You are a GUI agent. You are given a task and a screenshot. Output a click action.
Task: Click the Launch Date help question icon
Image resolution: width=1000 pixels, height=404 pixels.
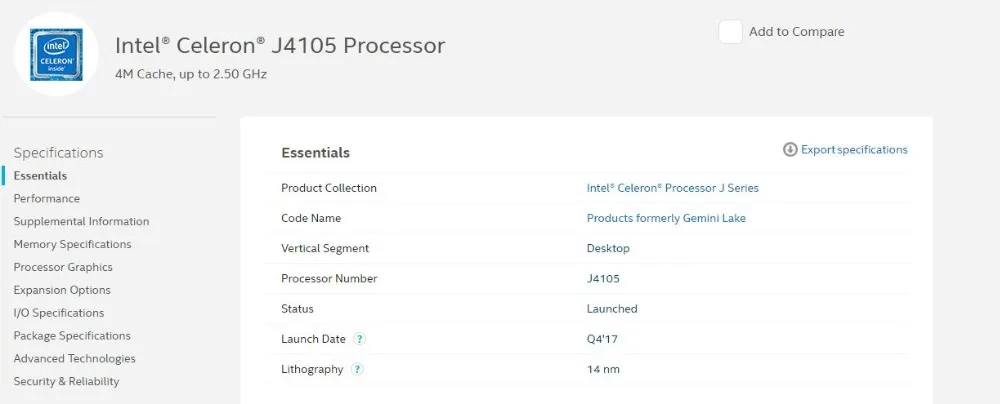(359, 339)
